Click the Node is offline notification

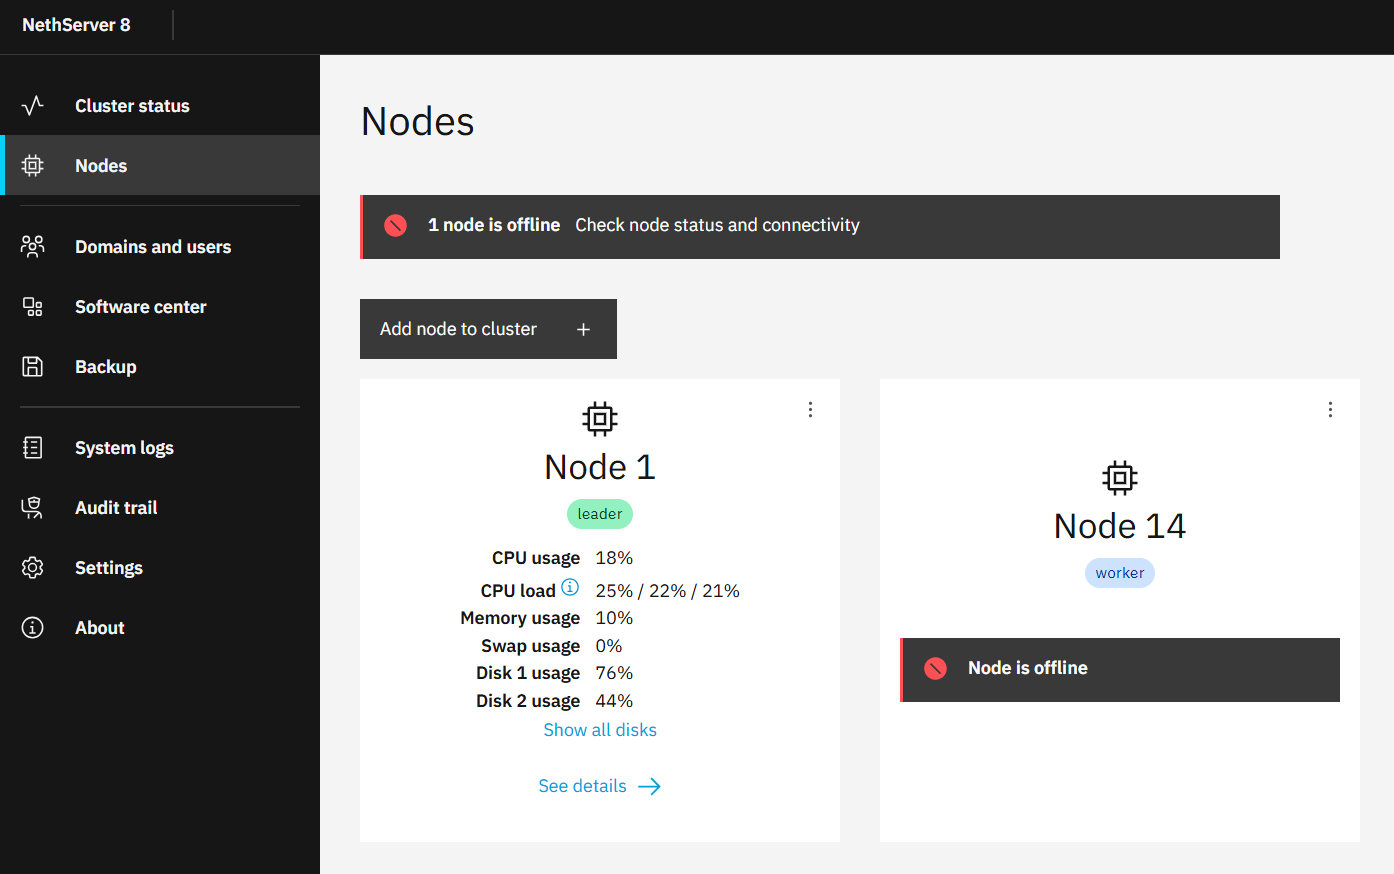point(1120,670)
